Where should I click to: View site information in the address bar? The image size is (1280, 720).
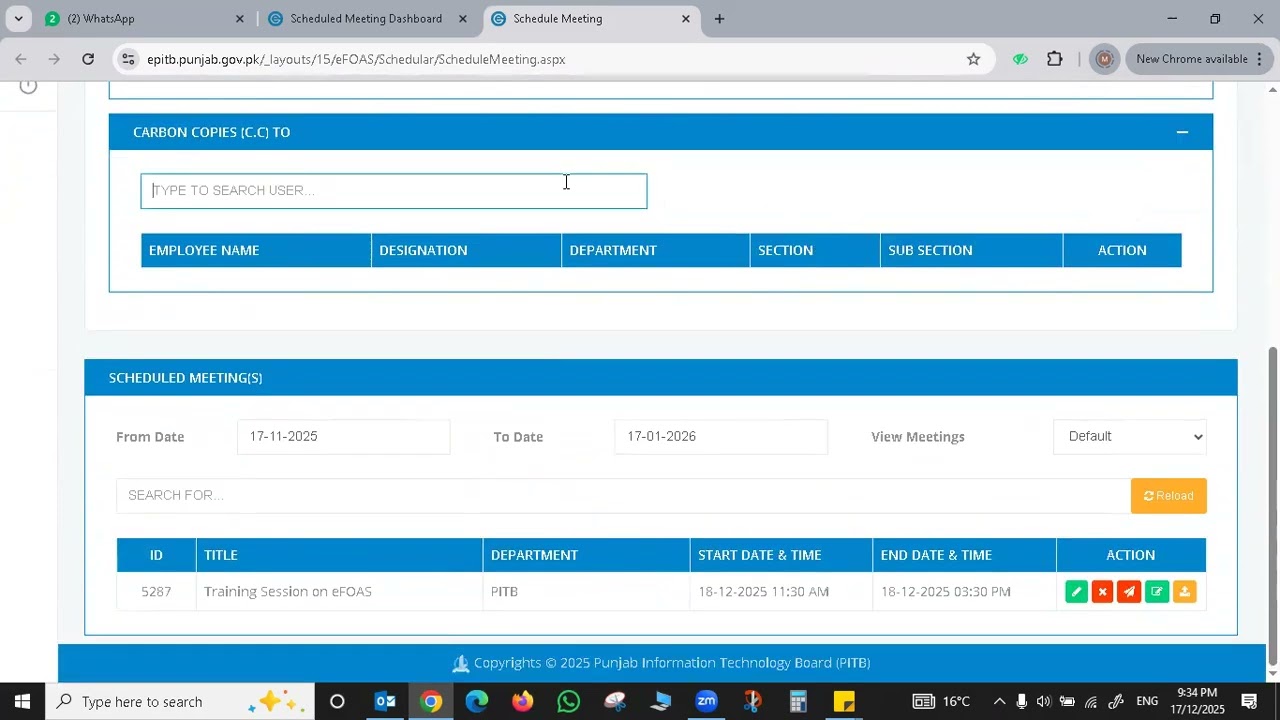[x=128, y=59]
